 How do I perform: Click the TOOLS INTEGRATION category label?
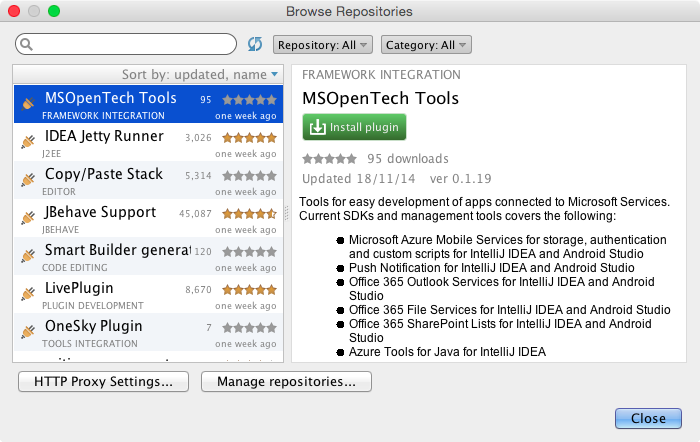coord(90,344)
